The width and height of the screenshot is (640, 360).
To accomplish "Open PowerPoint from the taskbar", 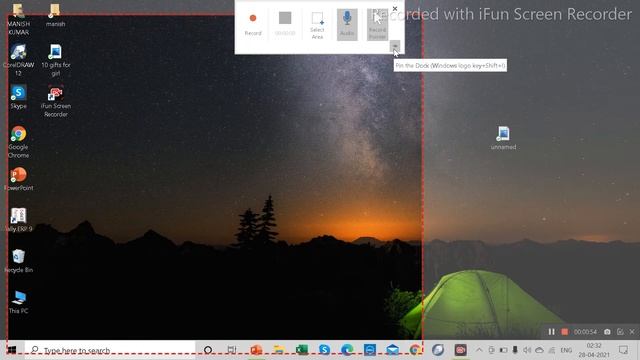I will coord(256,350).
